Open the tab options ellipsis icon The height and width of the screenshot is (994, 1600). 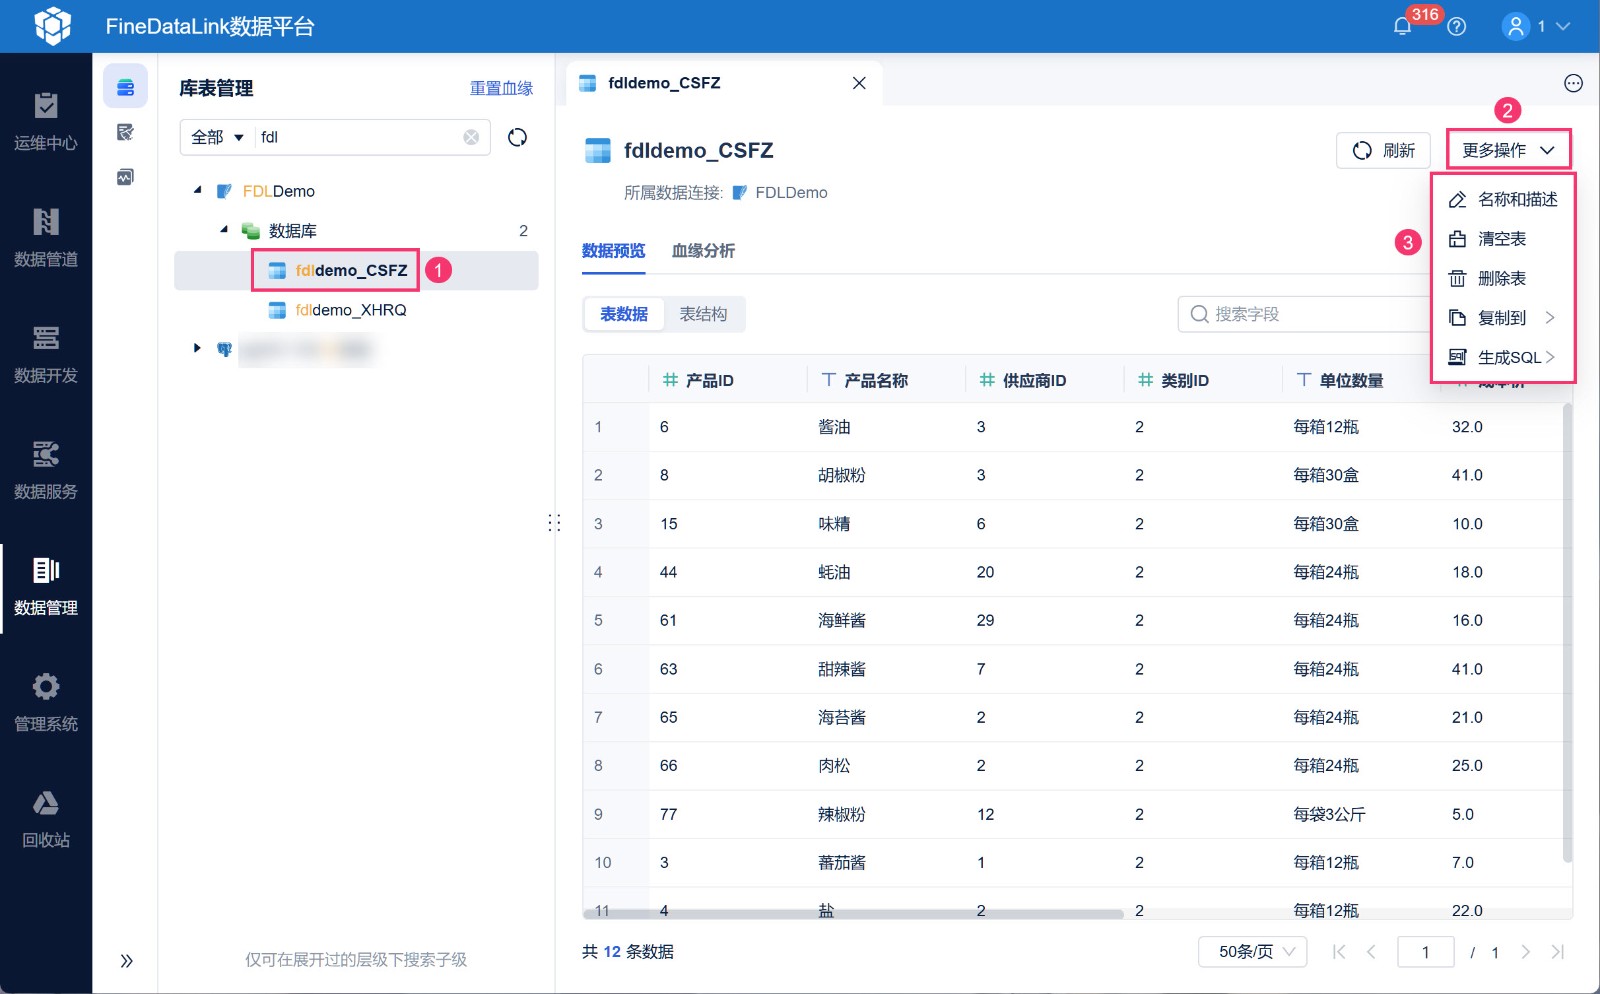click(x=1573, y=83)
